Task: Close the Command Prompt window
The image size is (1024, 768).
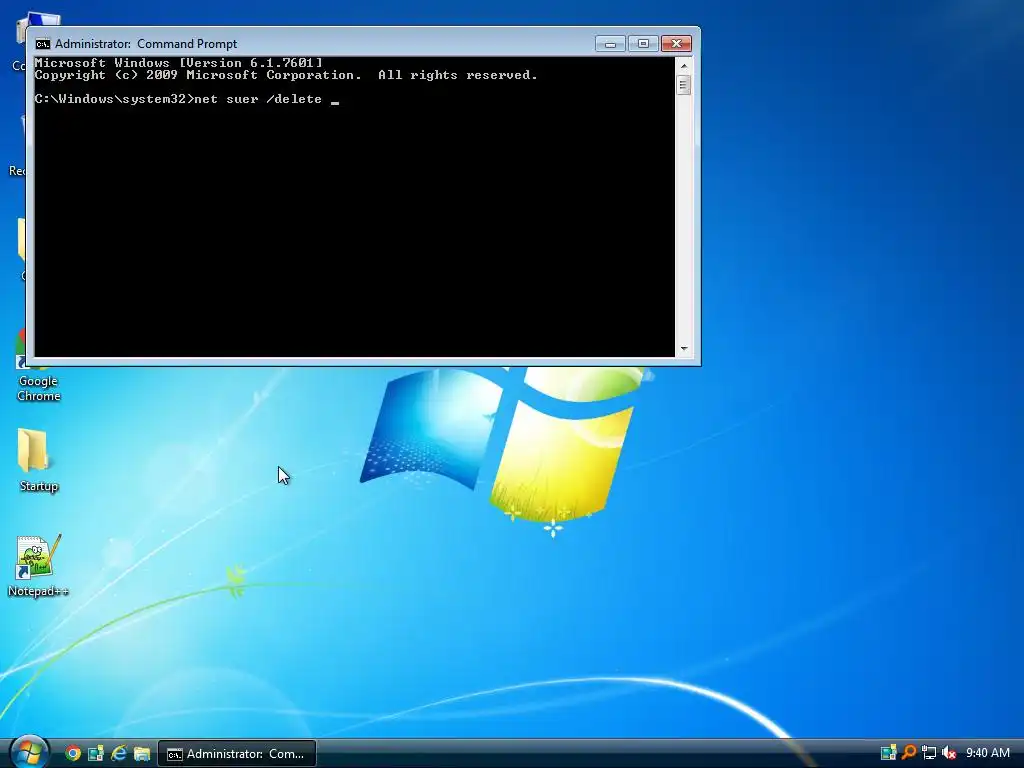Action: tap(677, 44)
